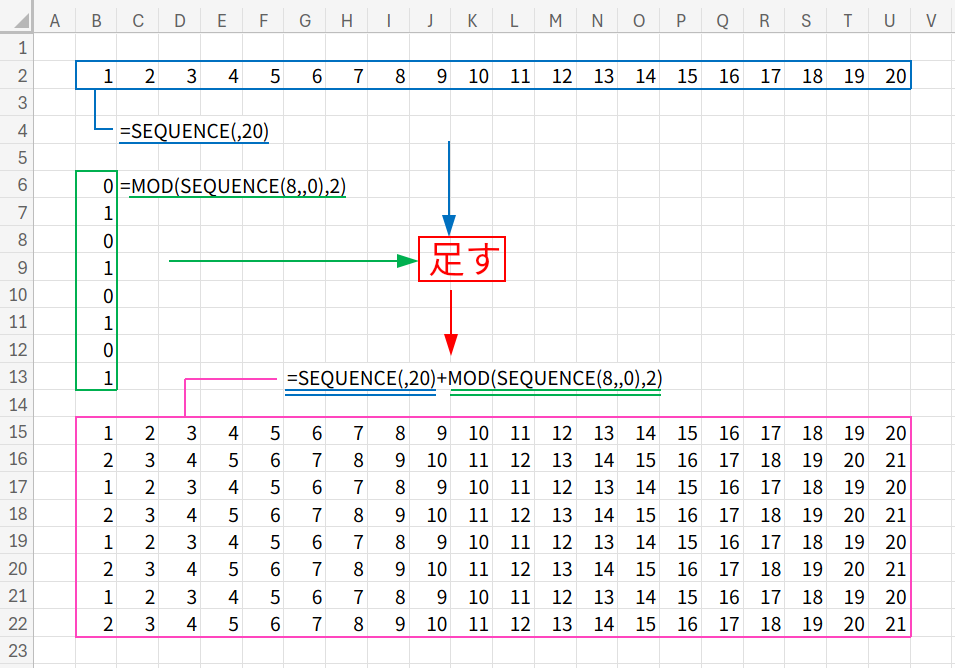Viewport: 955px width, 668px height.
Task: Select cell B2 containing value 1
Action: [96, 76]
